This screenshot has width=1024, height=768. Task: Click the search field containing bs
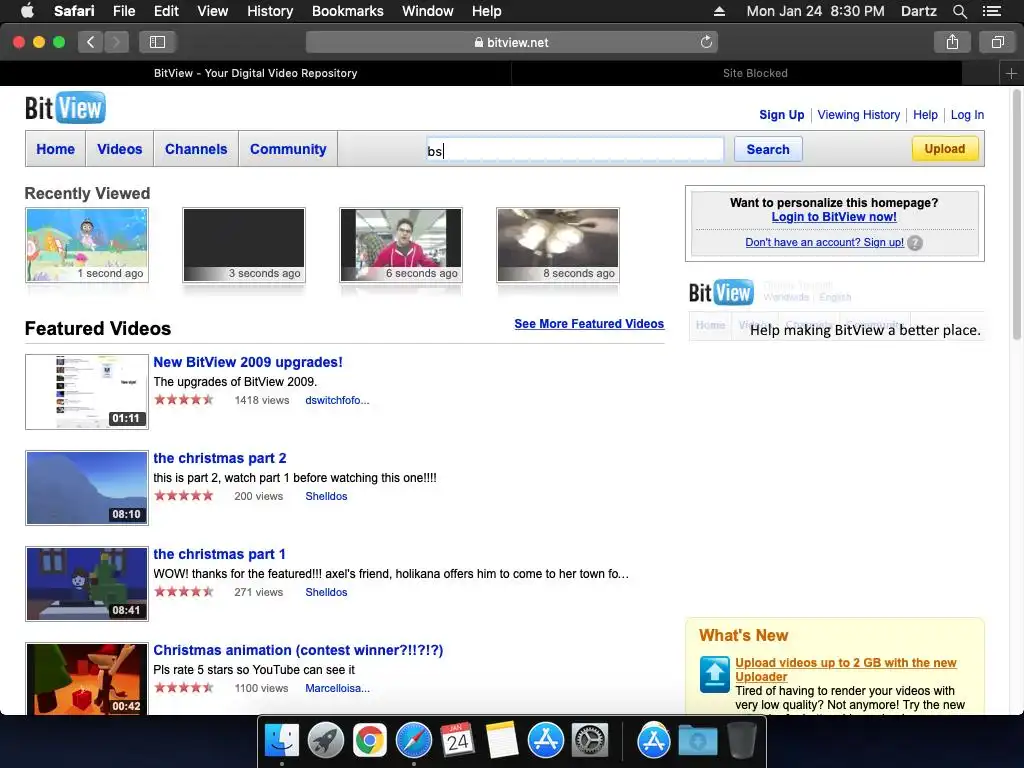(575, 150)
